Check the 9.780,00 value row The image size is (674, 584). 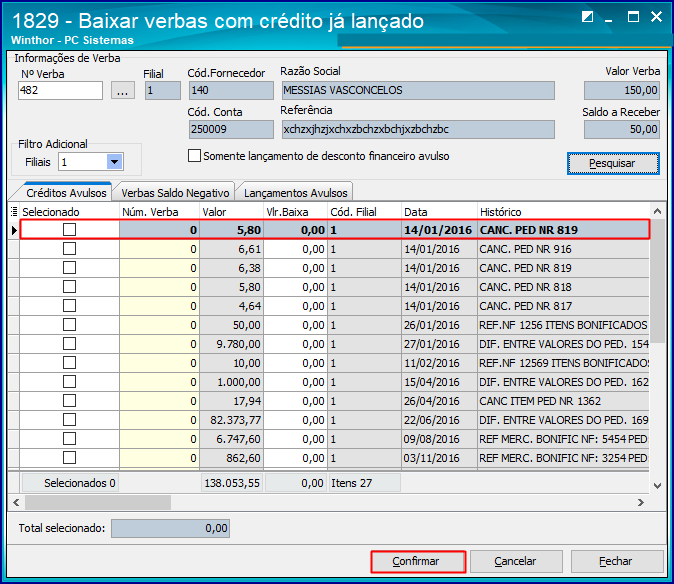69,343
